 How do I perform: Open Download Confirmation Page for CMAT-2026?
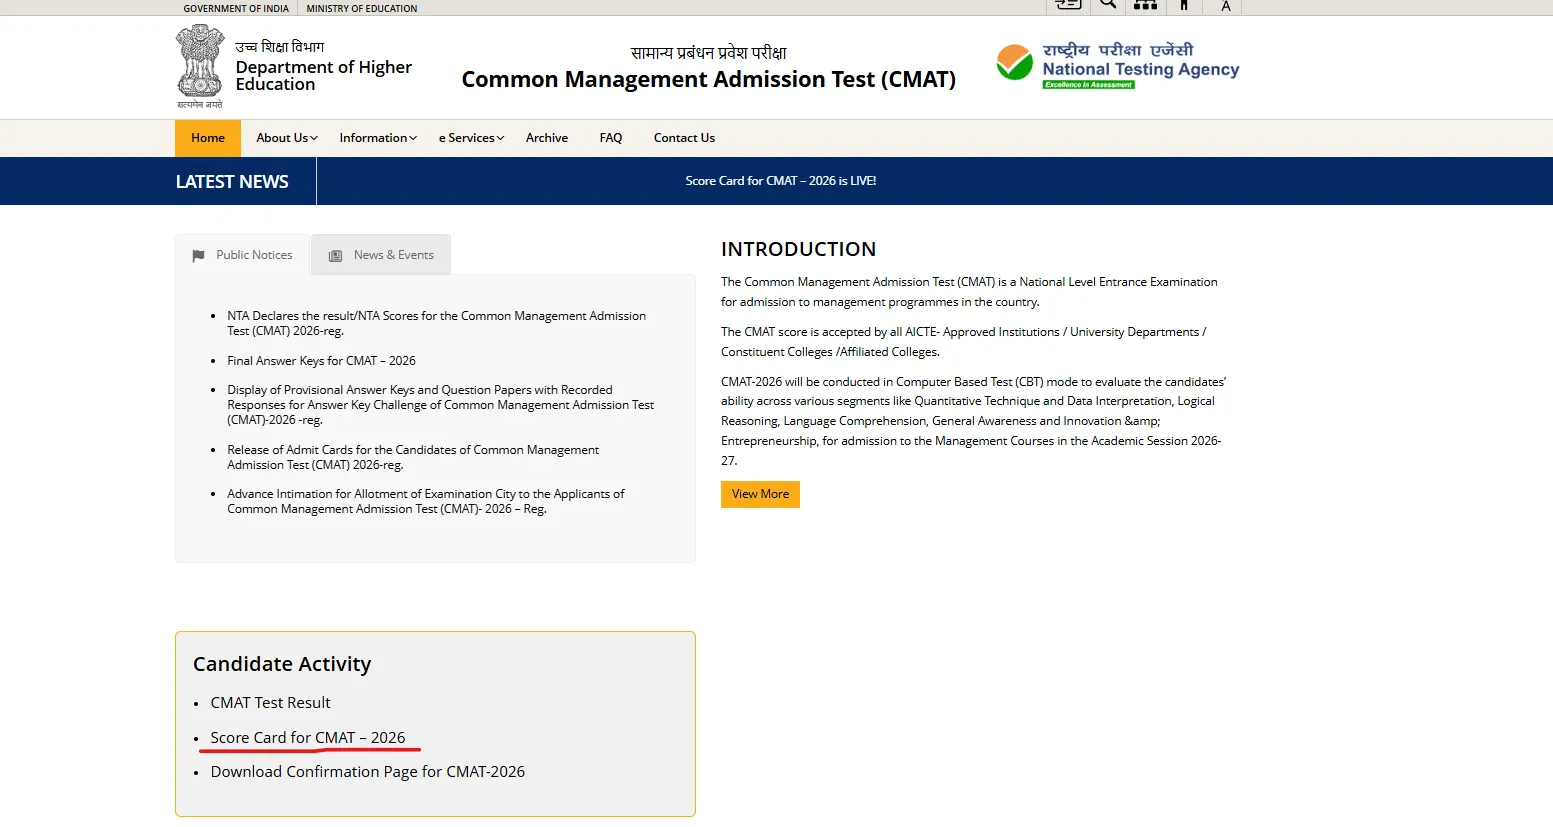(x=367, y=772)
